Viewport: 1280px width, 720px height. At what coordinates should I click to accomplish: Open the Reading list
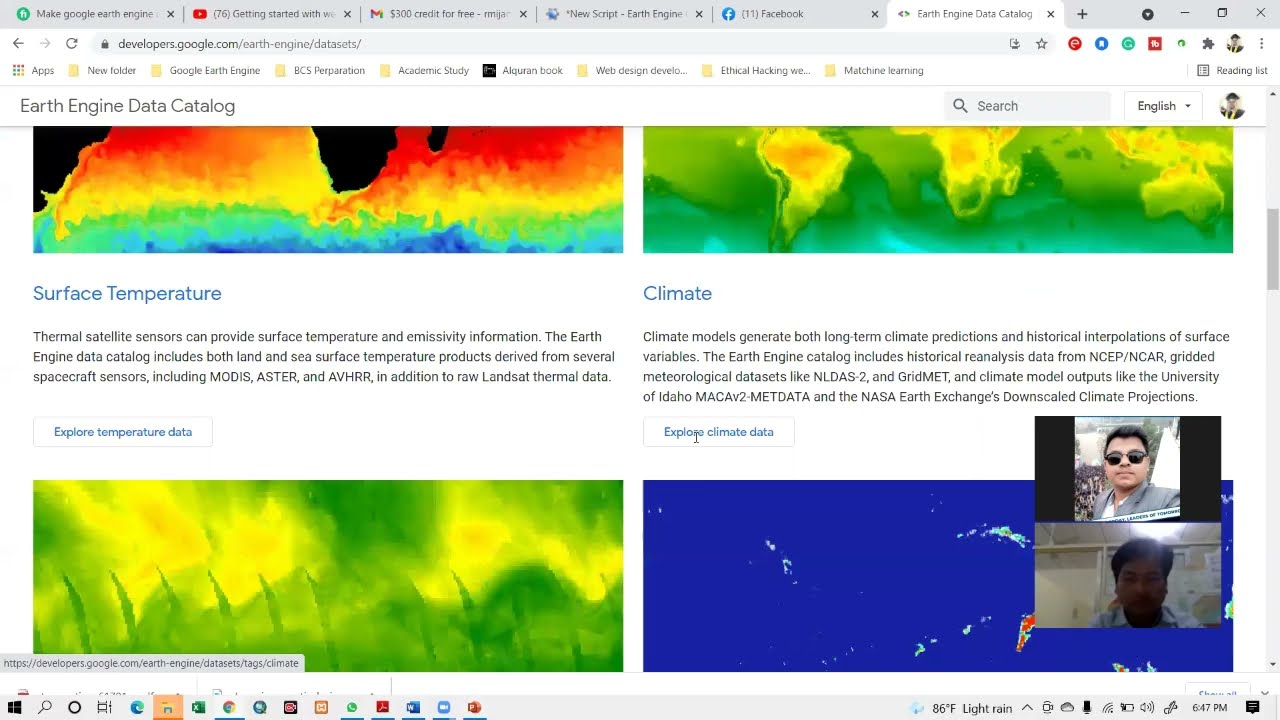click(x=1232, y=71)
